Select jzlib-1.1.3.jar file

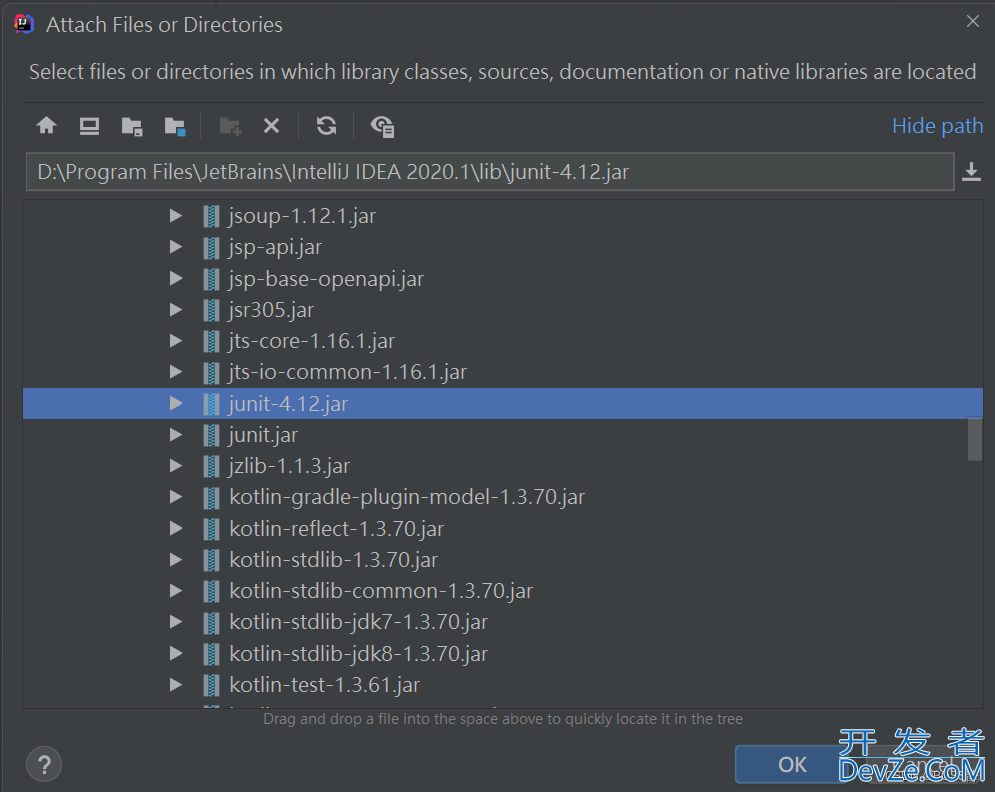point(289,466)
